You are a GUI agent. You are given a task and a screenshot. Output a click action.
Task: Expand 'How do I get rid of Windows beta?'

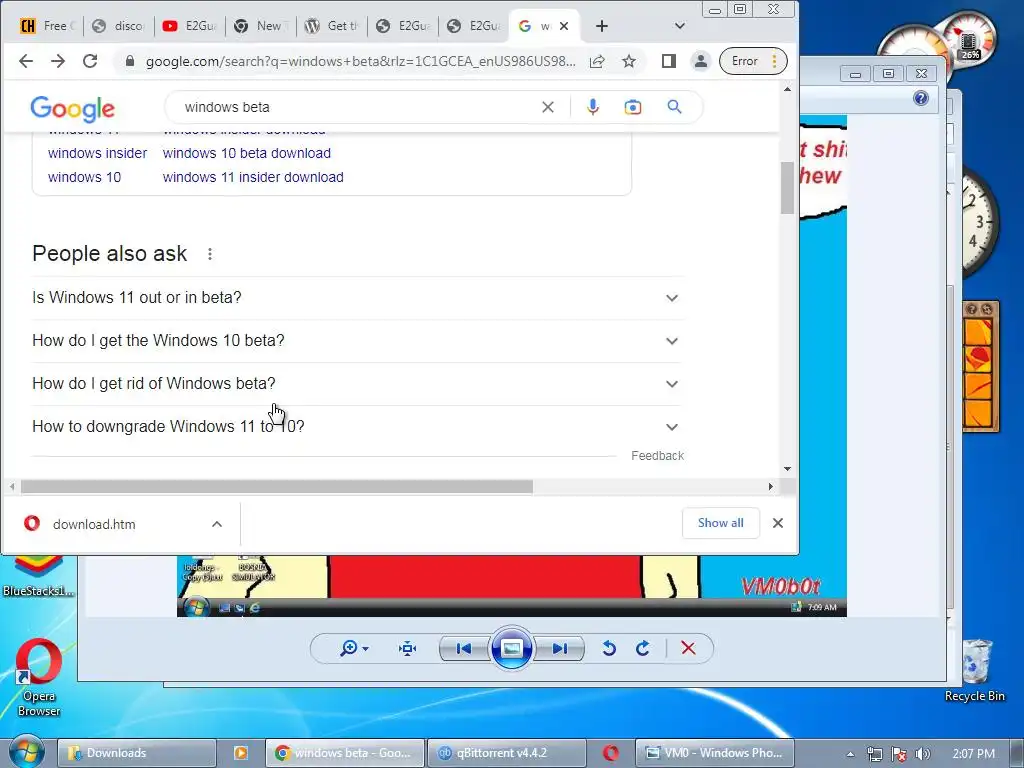357,384
